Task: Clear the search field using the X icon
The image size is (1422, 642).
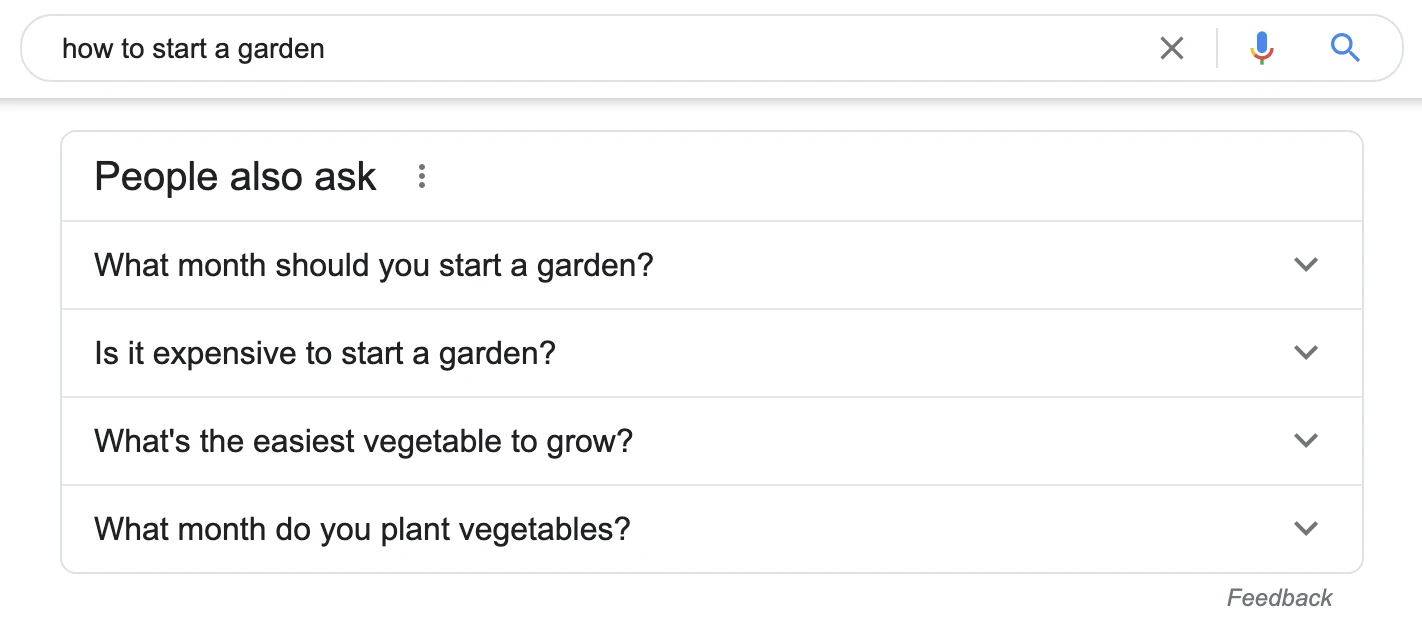Action: (1171, 47)
